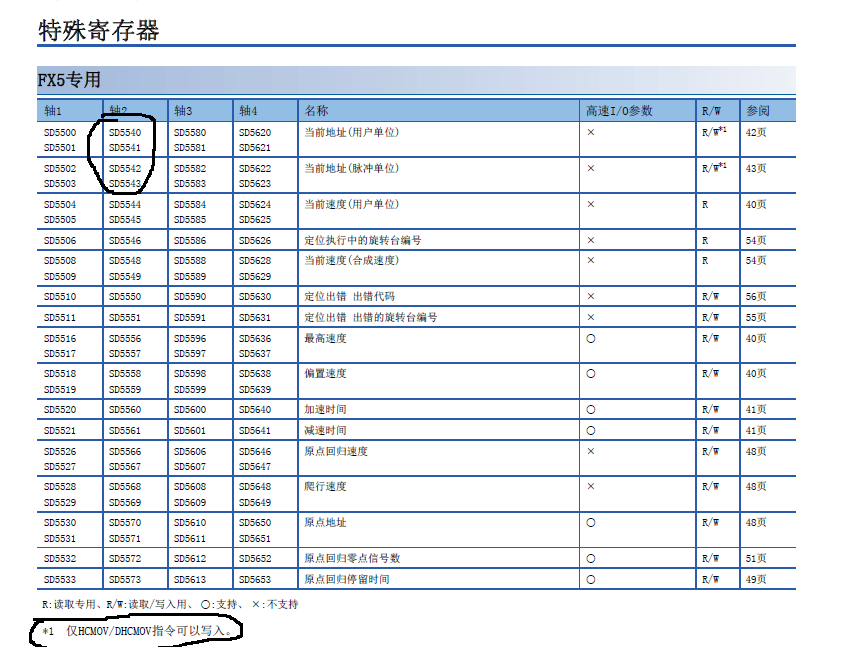Select the 名称 column header
Viewport: 863px width, 647px height.
316,111
